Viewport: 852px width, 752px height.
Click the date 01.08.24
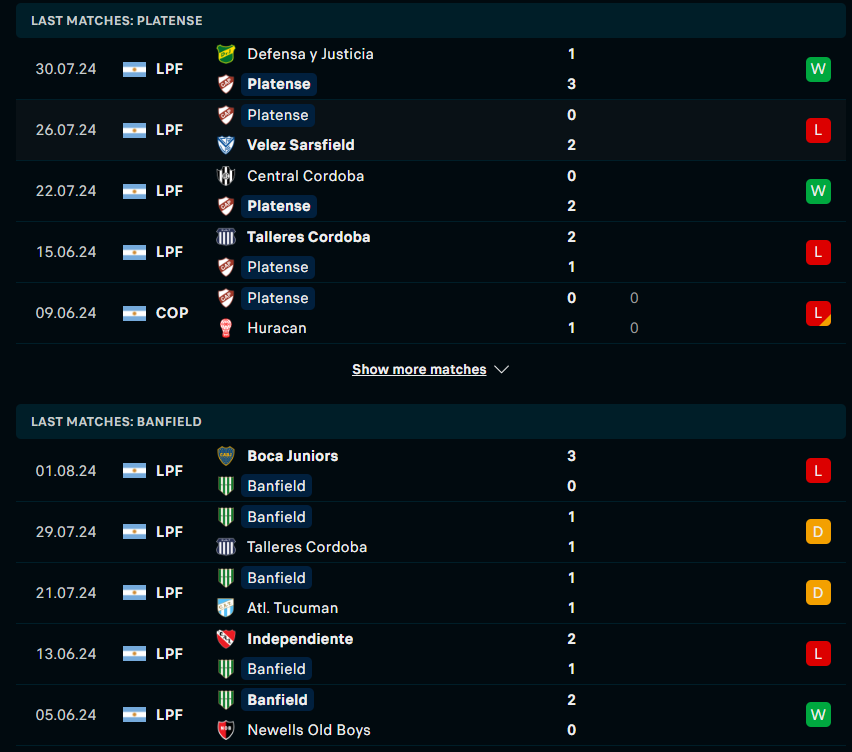(x=66, y=471)
